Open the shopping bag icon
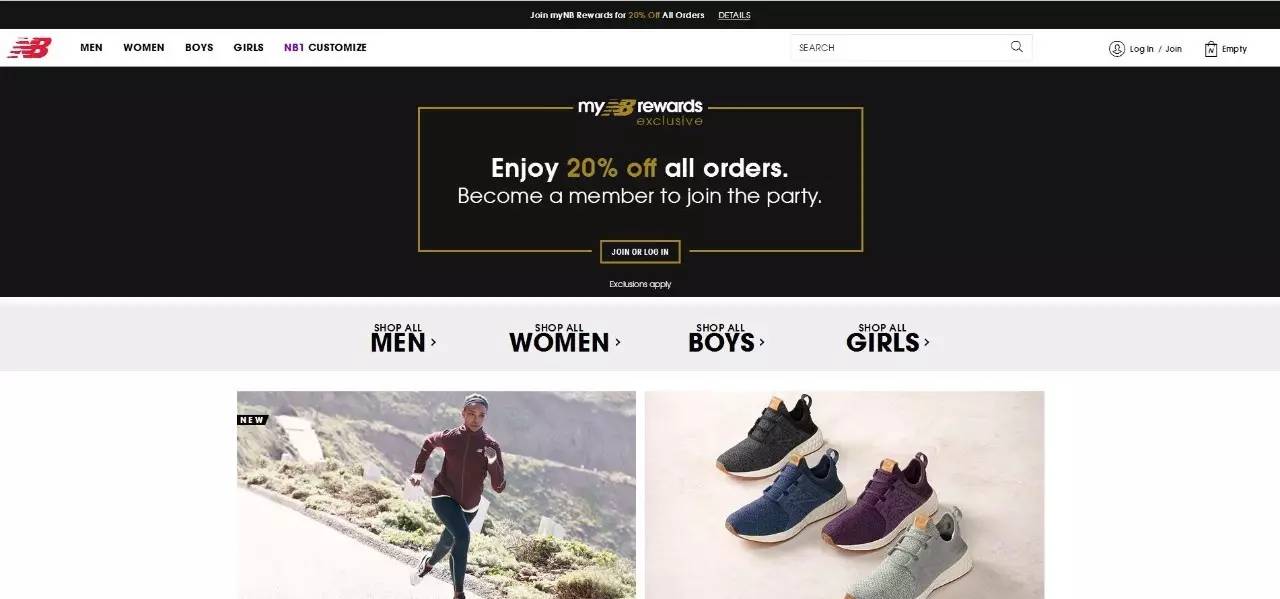This screenshot has width=1280, height=599. pyautogui.click(x=1211, y=48)
